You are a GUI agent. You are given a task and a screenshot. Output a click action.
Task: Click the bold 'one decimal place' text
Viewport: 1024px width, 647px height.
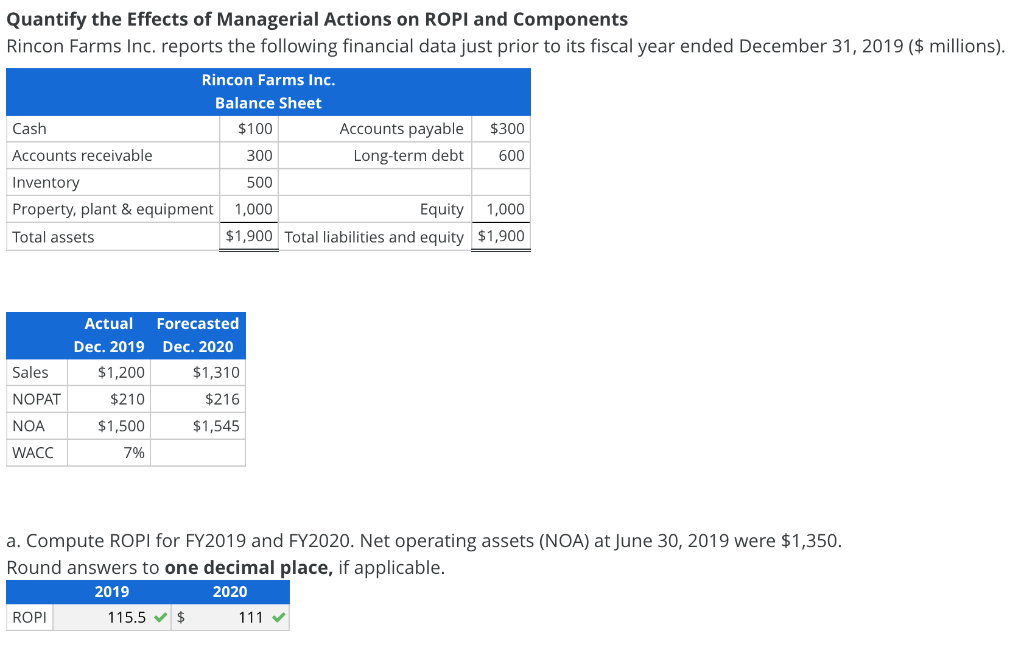point(249,568)
